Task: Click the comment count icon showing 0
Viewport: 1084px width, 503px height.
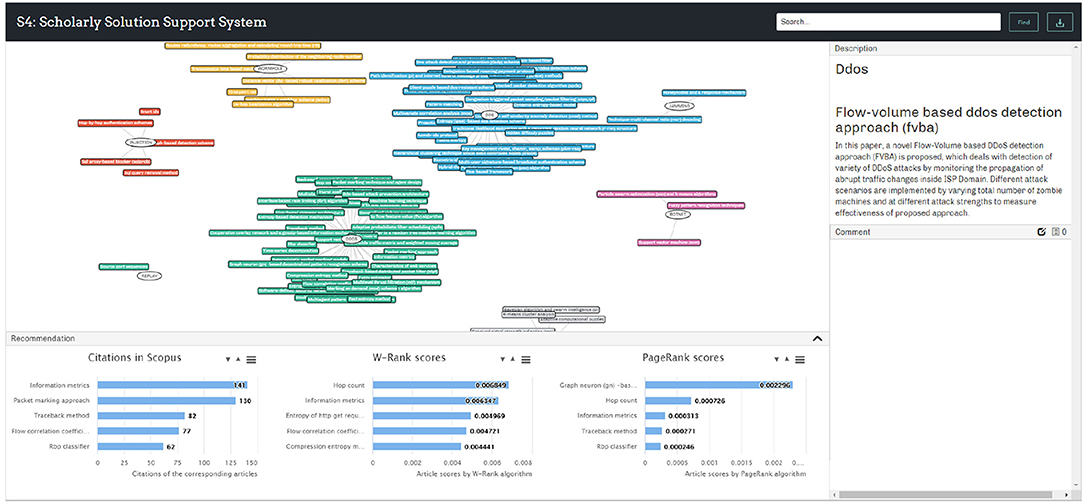Action: click(x=1058, y=232)
